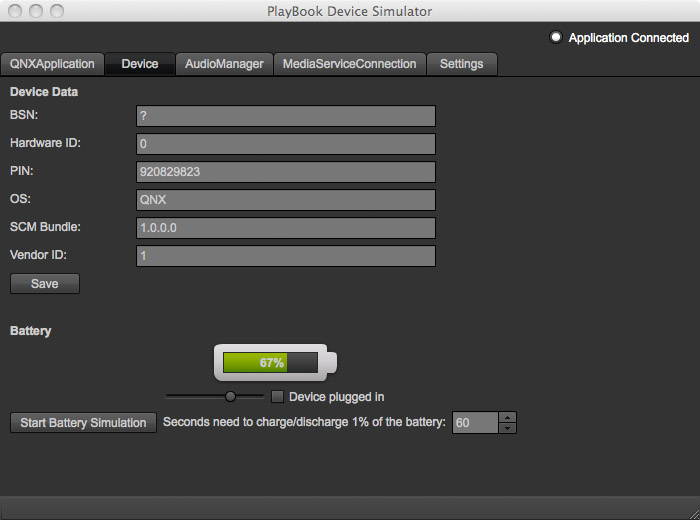Image resolution: width=700 pixels, height=520 pixels.
Task: Zoom the PlayBook Device Simulator window
Action: (x=57, y=11)
